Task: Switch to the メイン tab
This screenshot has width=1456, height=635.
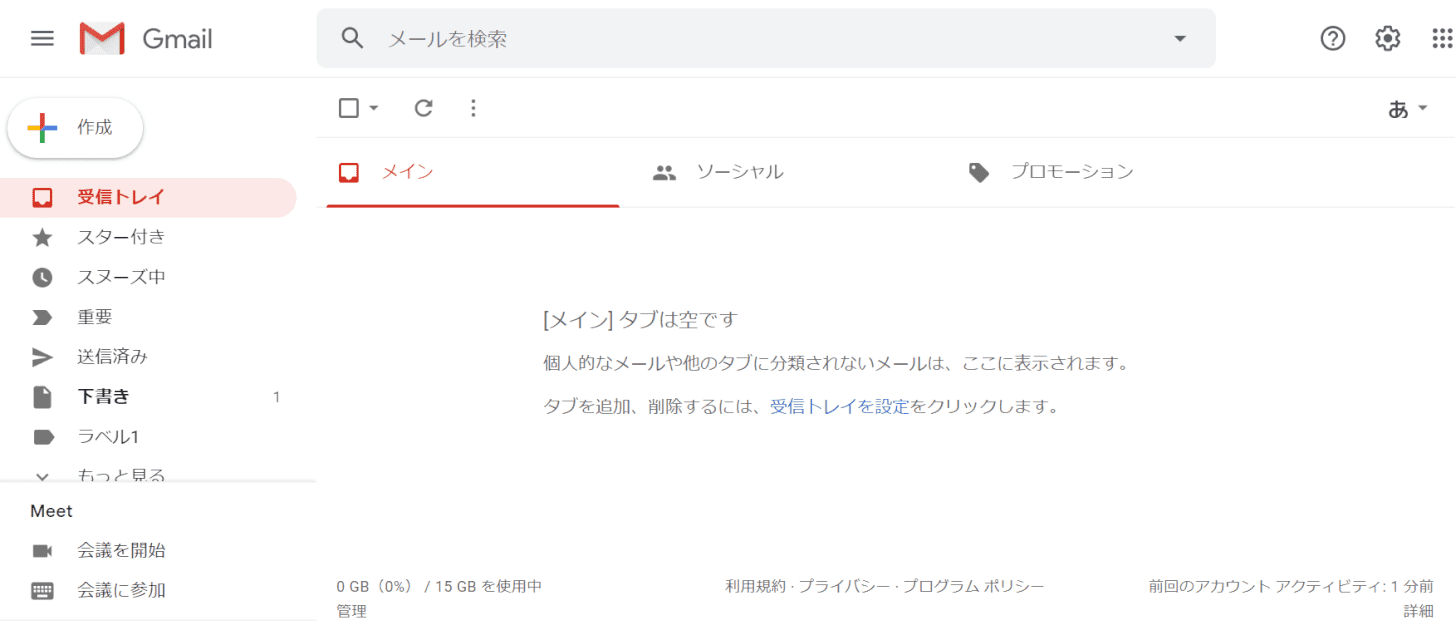Action: 473,172
